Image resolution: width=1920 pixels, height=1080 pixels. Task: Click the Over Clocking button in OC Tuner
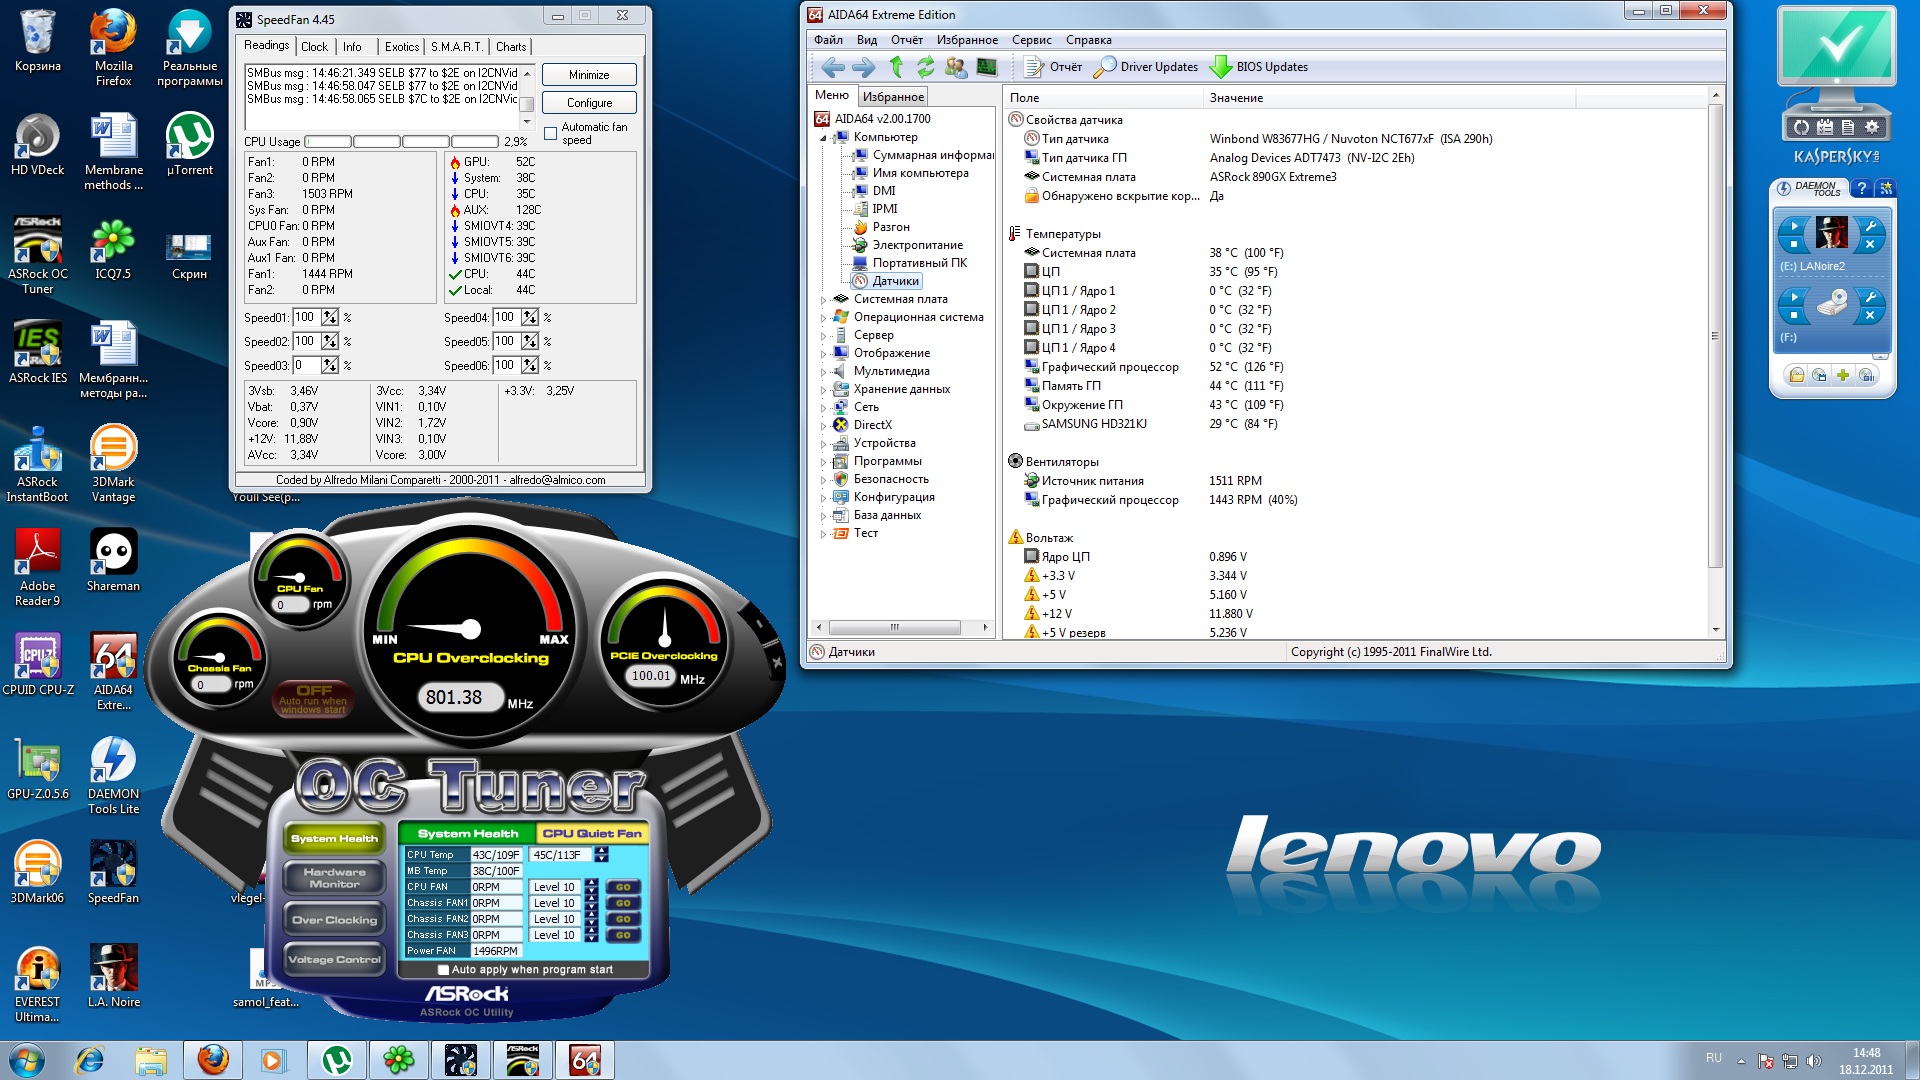(x=335, y=920)
